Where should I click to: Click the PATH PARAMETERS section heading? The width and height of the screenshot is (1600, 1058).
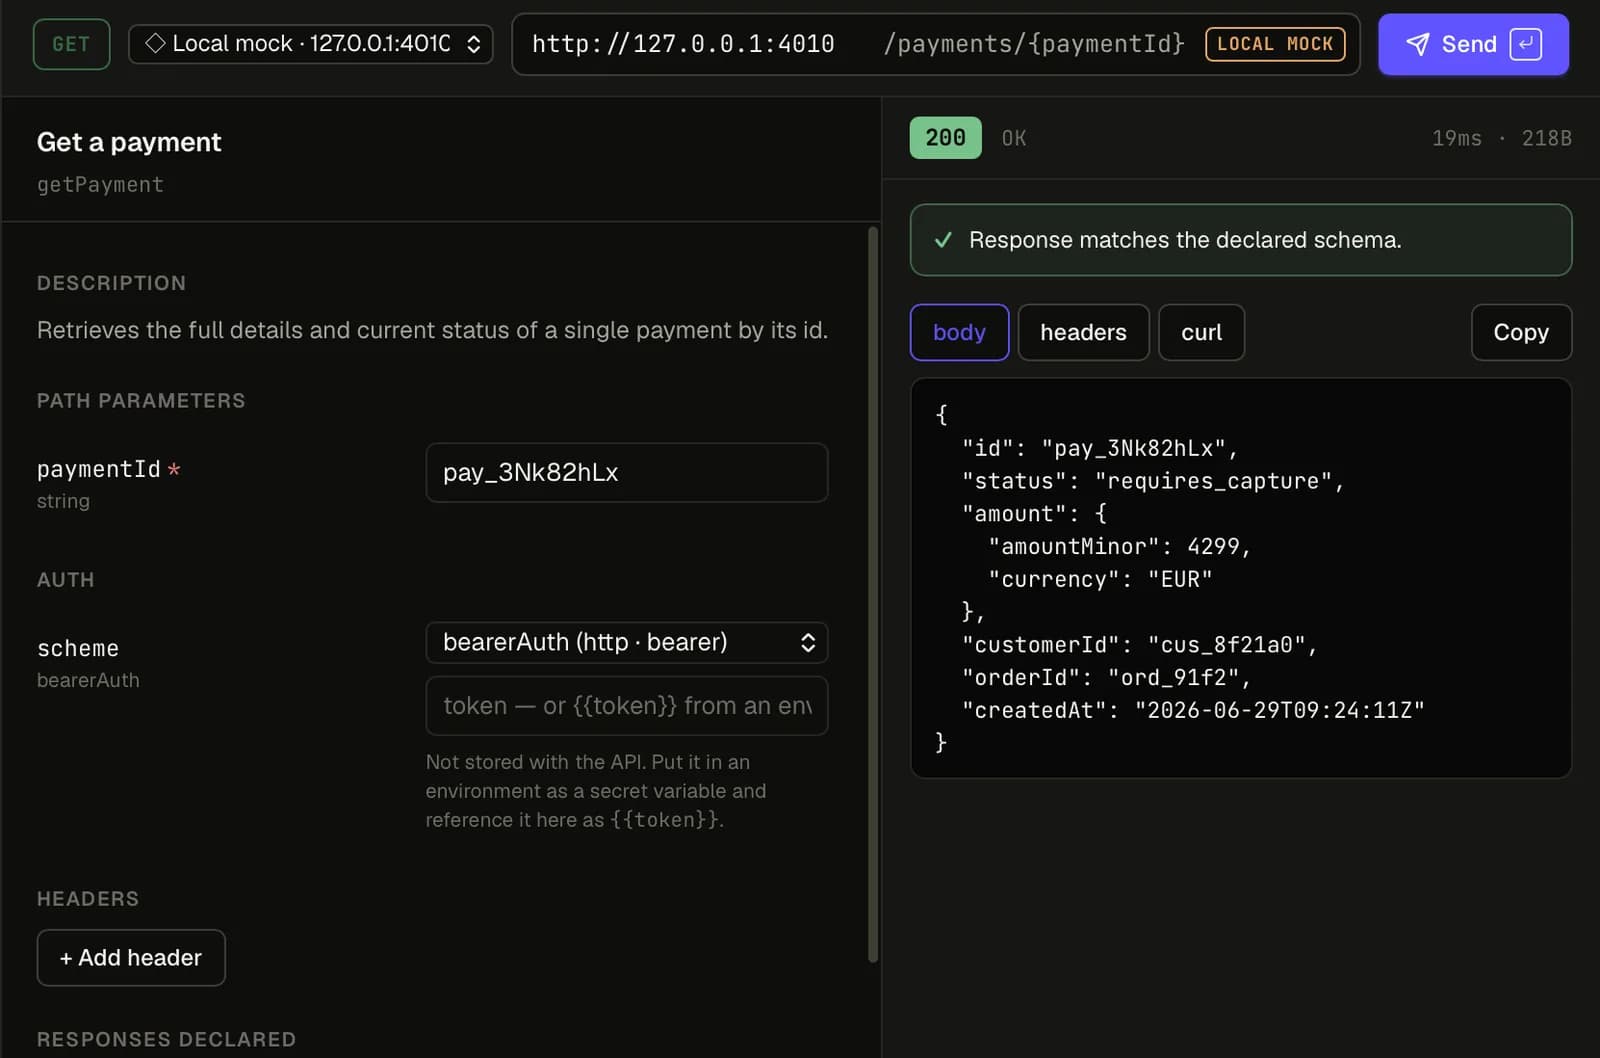point(141,401)
